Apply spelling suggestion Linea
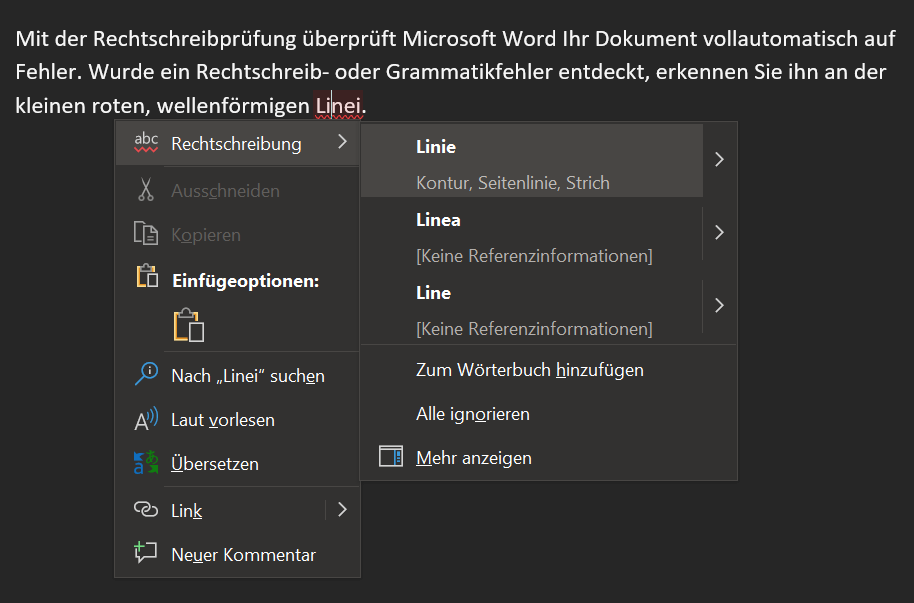914x603 pixels. tap(532, 233)
